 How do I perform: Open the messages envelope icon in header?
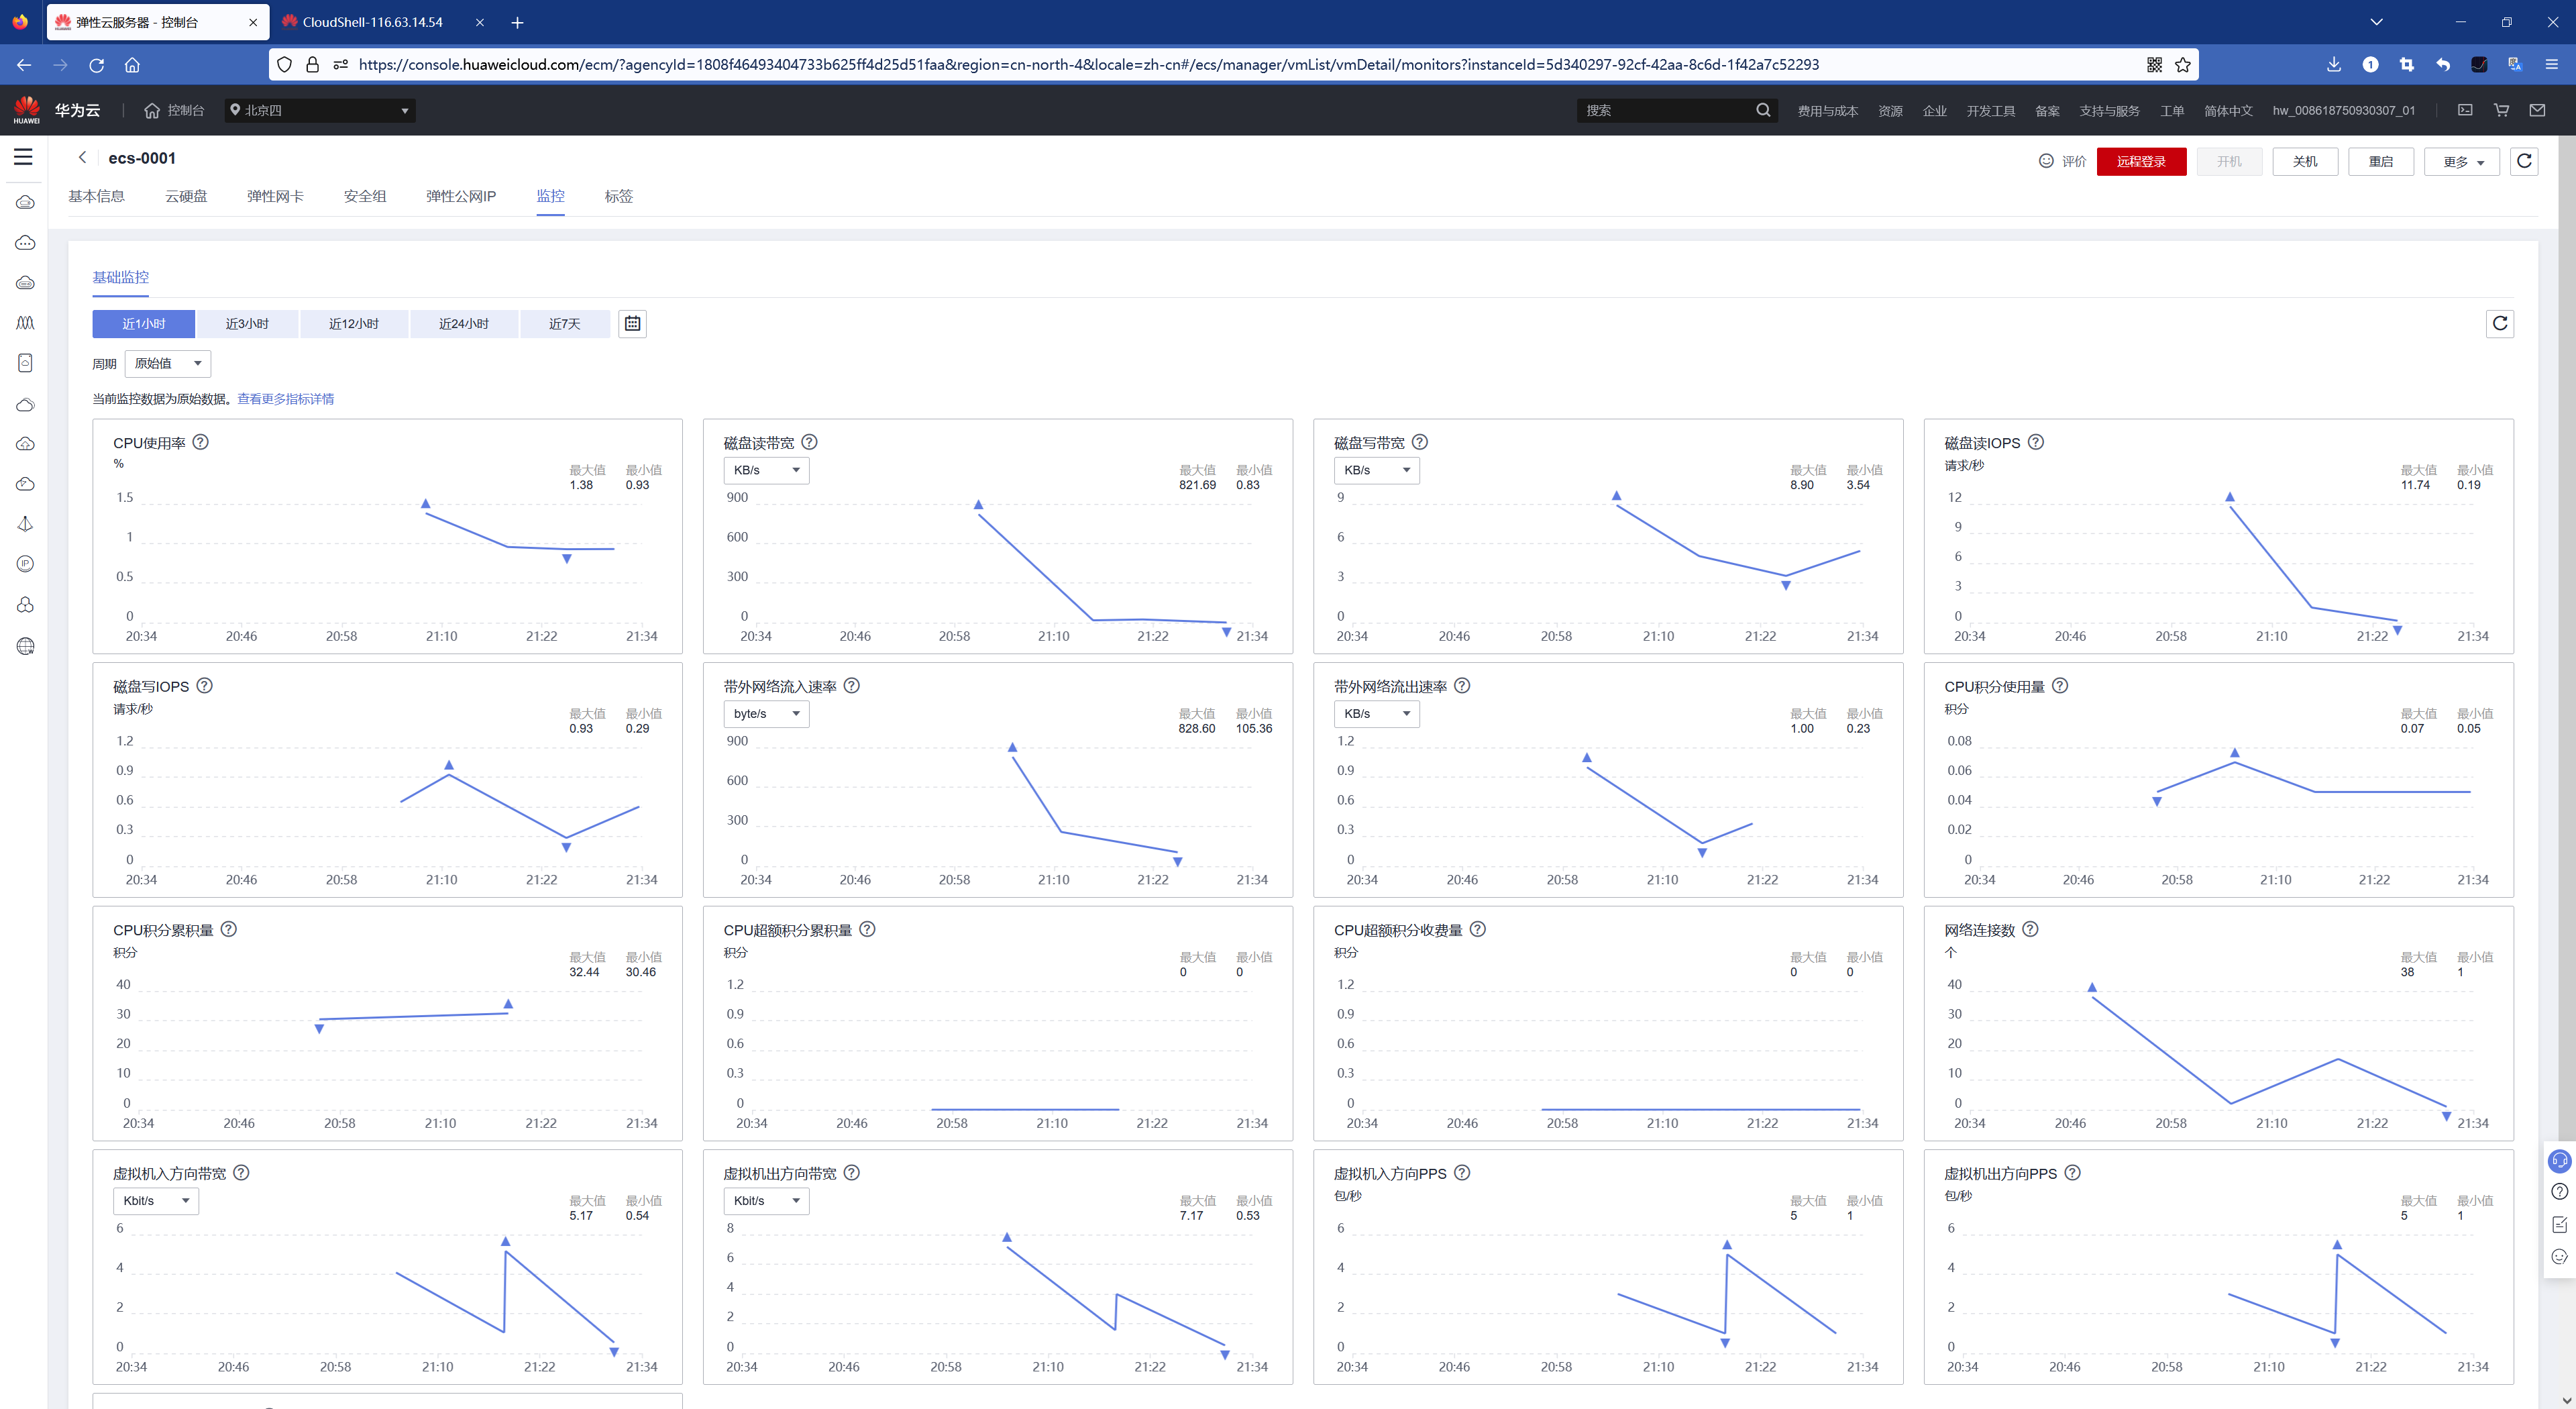coord(2537,110)
